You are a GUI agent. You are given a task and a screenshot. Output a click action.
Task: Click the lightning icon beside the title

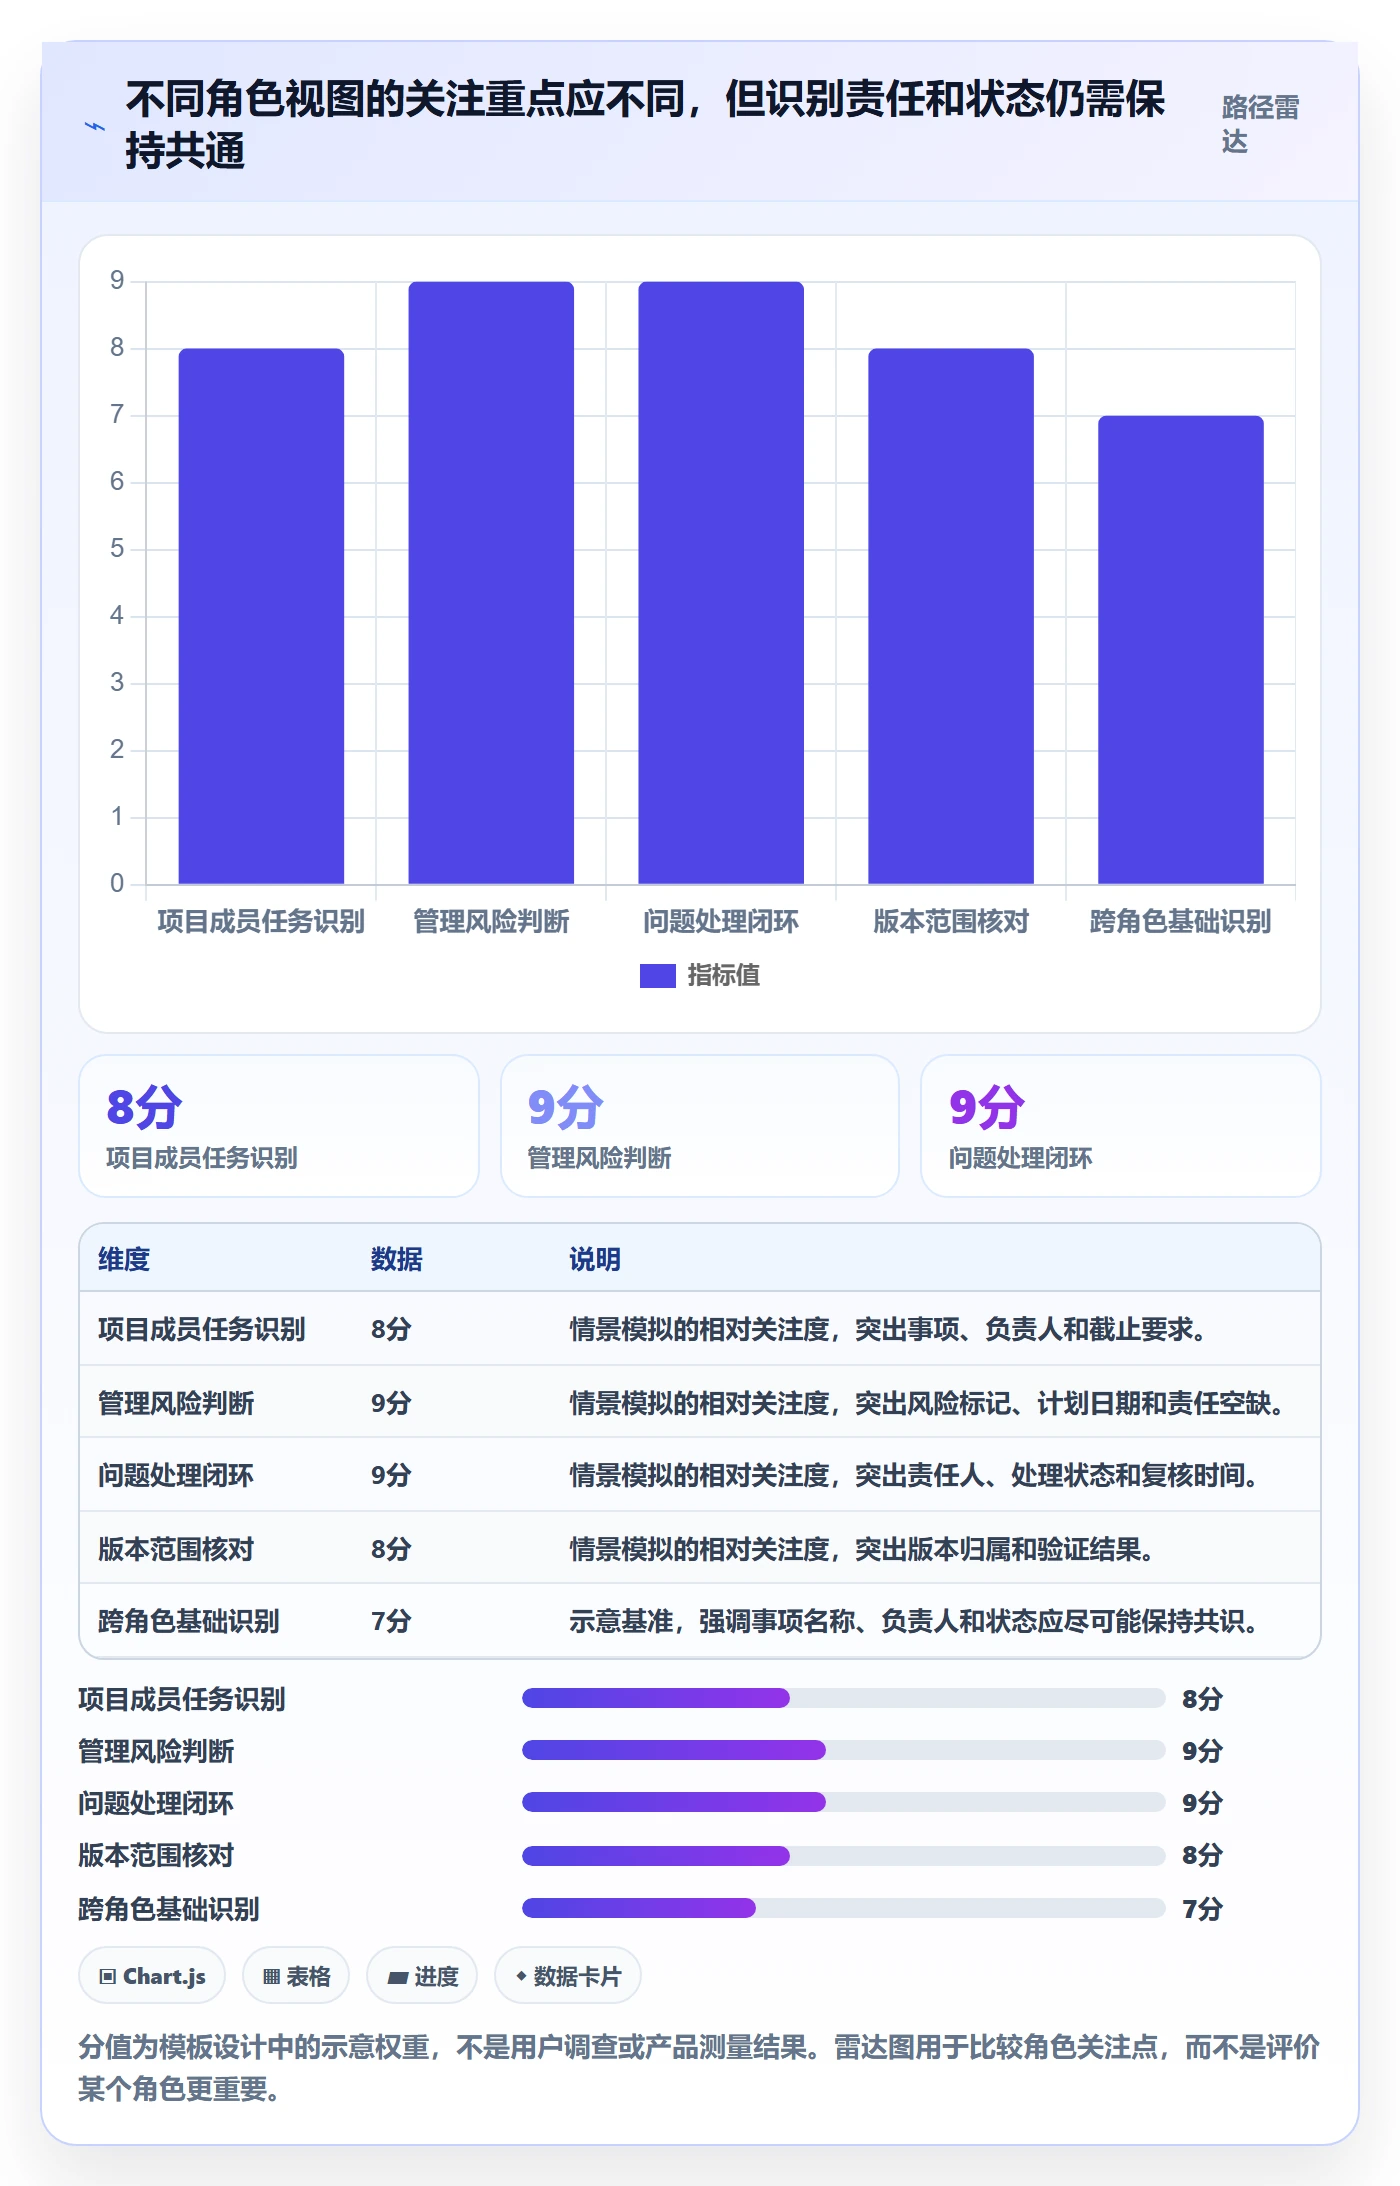pyautogui.click(x=94, y=126)
